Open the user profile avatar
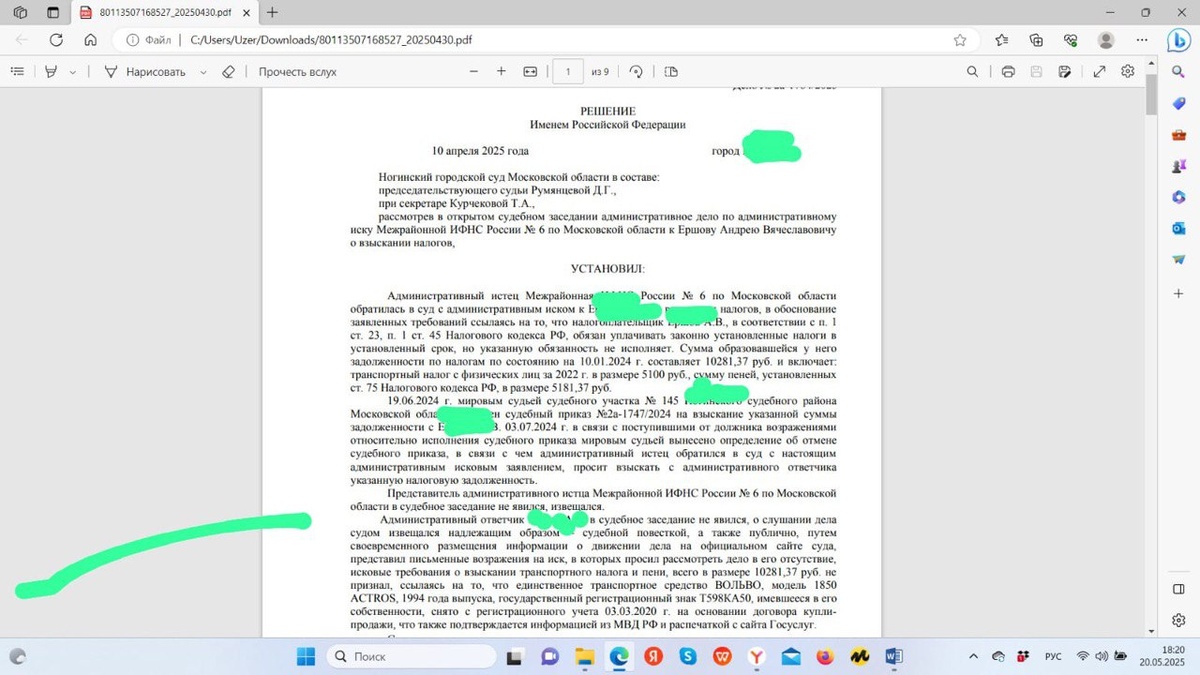Image resolution: width=1200 pixels, height=675 pixels. (x=1106, y=40)
